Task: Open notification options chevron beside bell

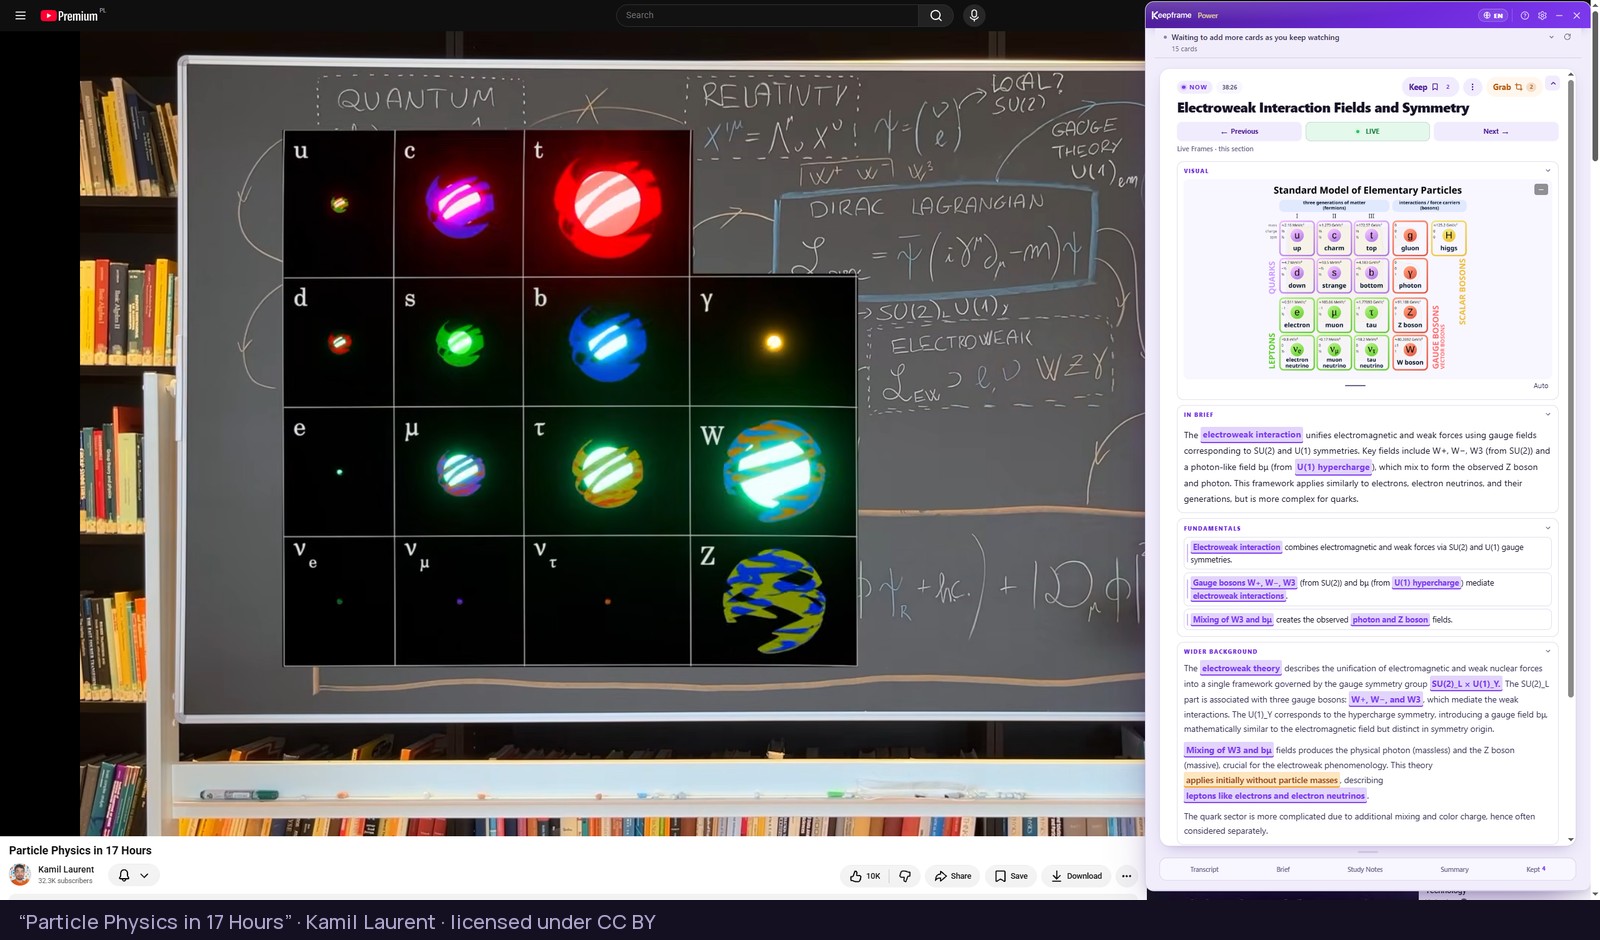Action: (x=144, y=875)
